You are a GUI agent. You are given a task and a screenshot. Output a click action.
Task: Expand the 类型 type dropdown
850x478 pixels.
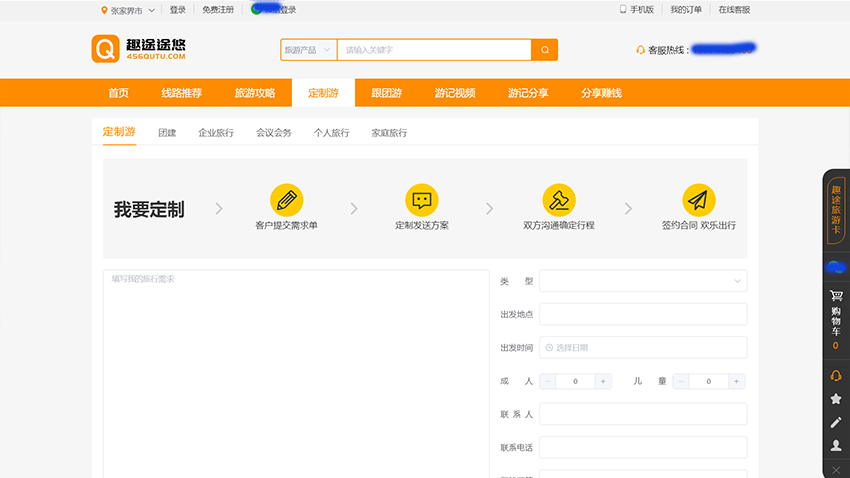click(x=642, y=281)
